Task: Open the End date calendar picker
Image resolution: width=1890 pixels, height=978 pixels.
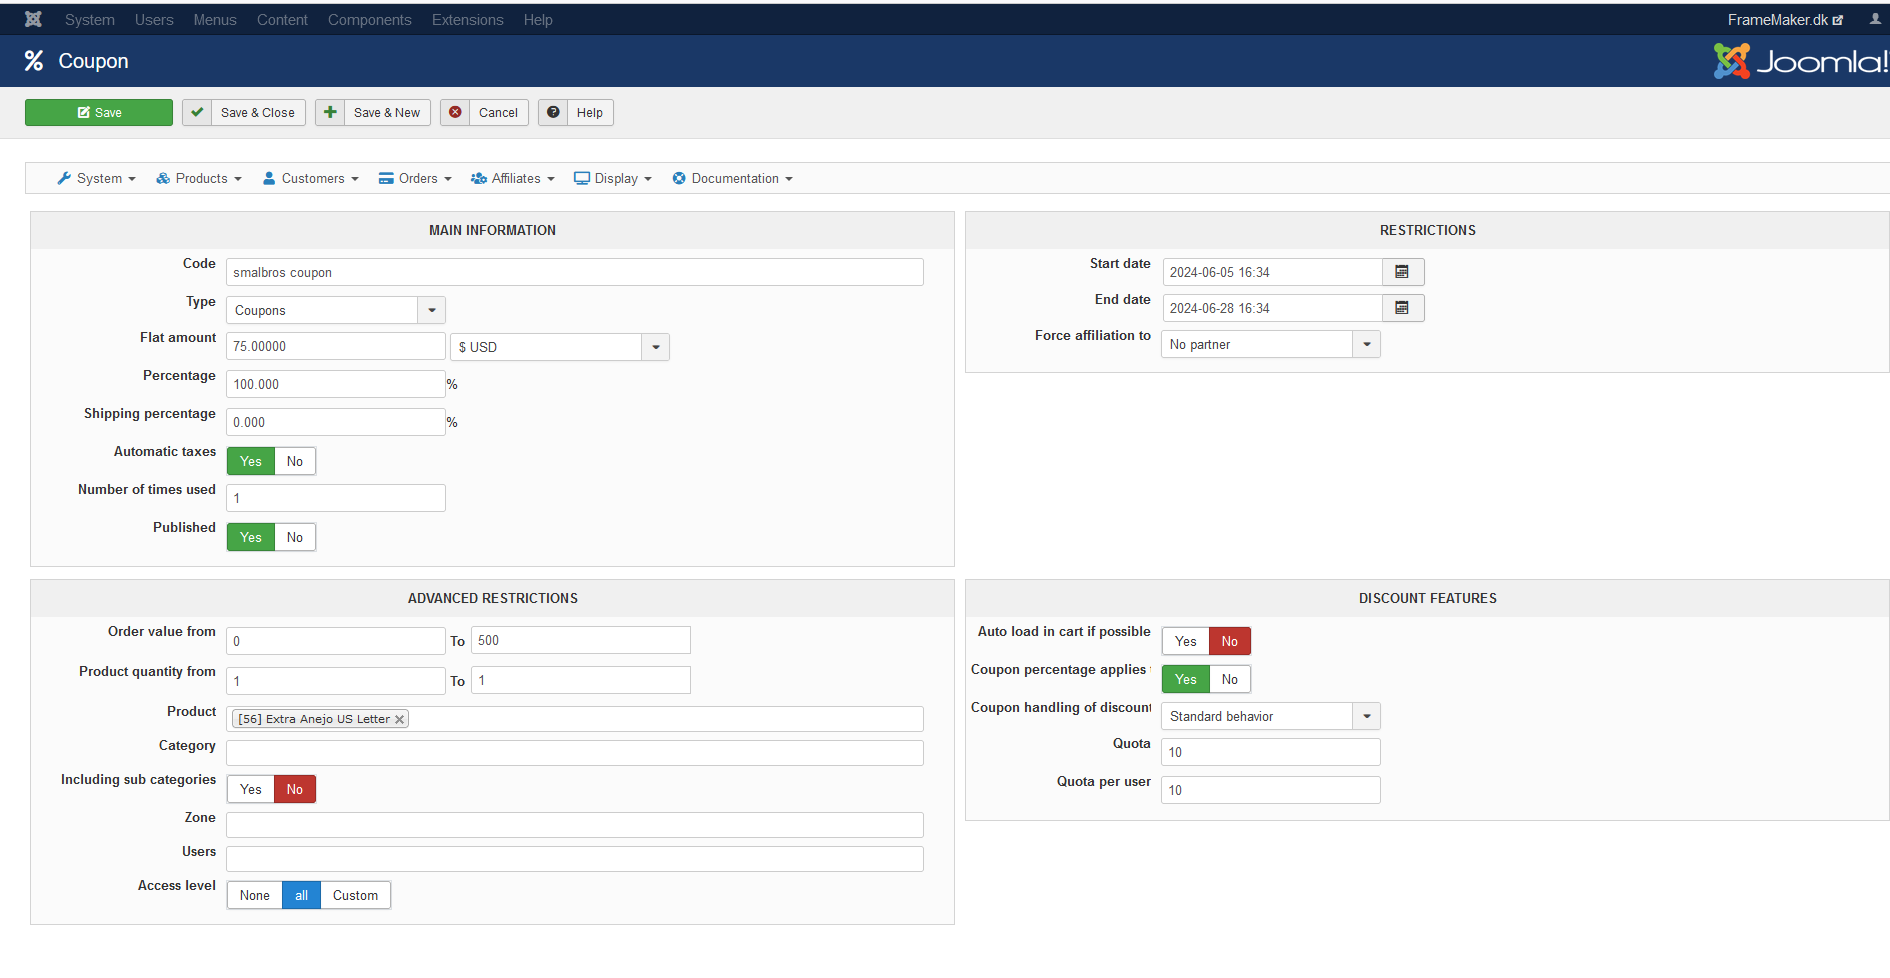Action: click(1402, 308)
